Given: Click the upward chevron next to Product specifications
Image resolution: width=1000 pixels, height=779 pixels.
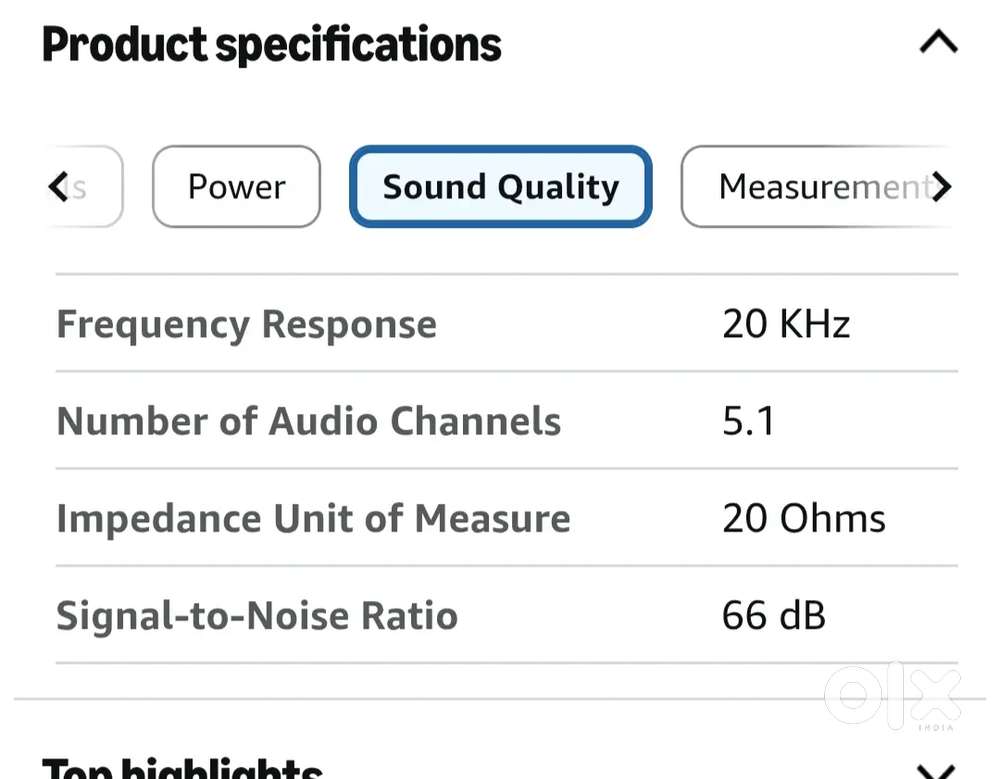Looking at the screenshot, I should pos(936,41).
